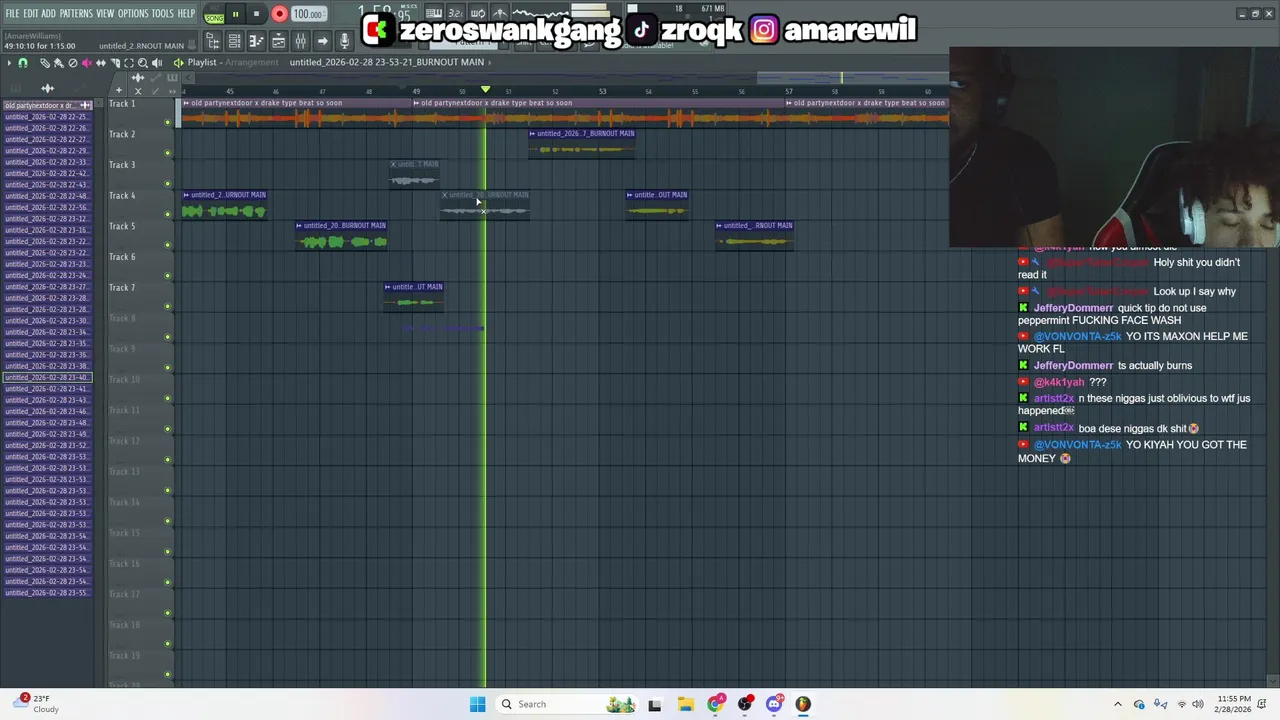Click the waveform icon in the clip filter grid
Screen dimensions: 1280x720
pyautogui.click(x=138, y=78)
